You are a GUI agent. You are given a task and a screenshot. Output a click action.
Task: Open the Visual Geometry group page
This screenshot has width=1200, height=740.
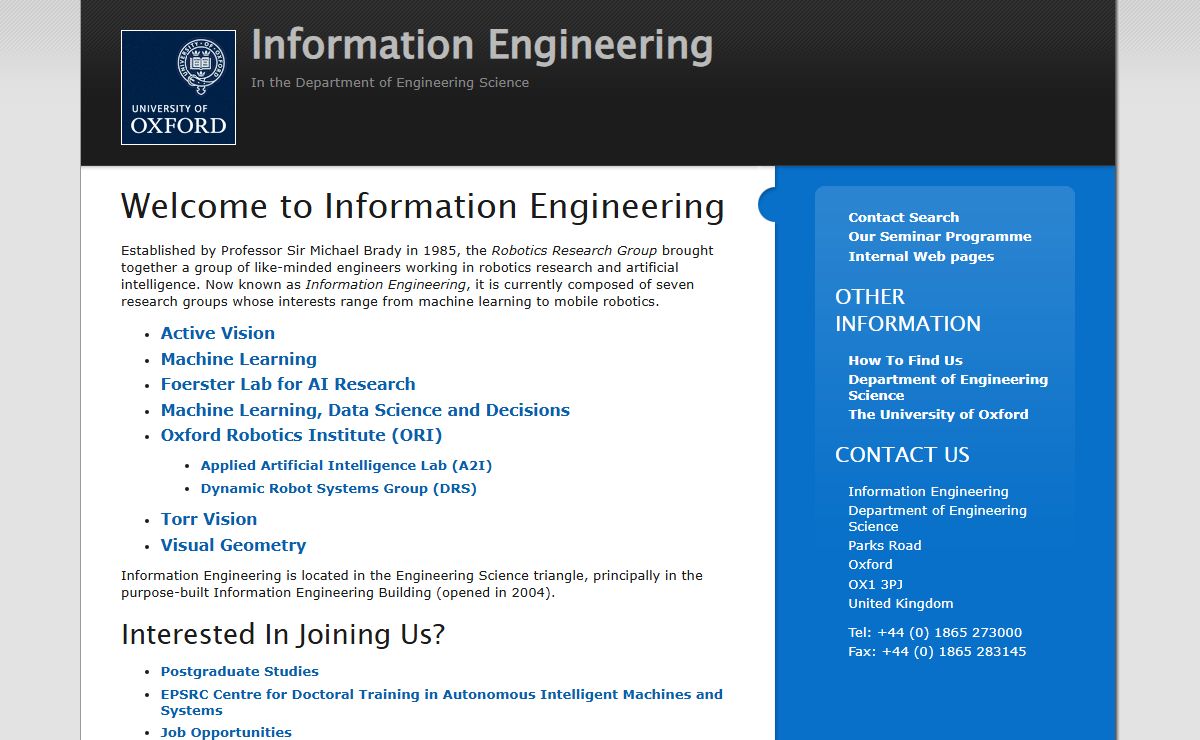233,545
